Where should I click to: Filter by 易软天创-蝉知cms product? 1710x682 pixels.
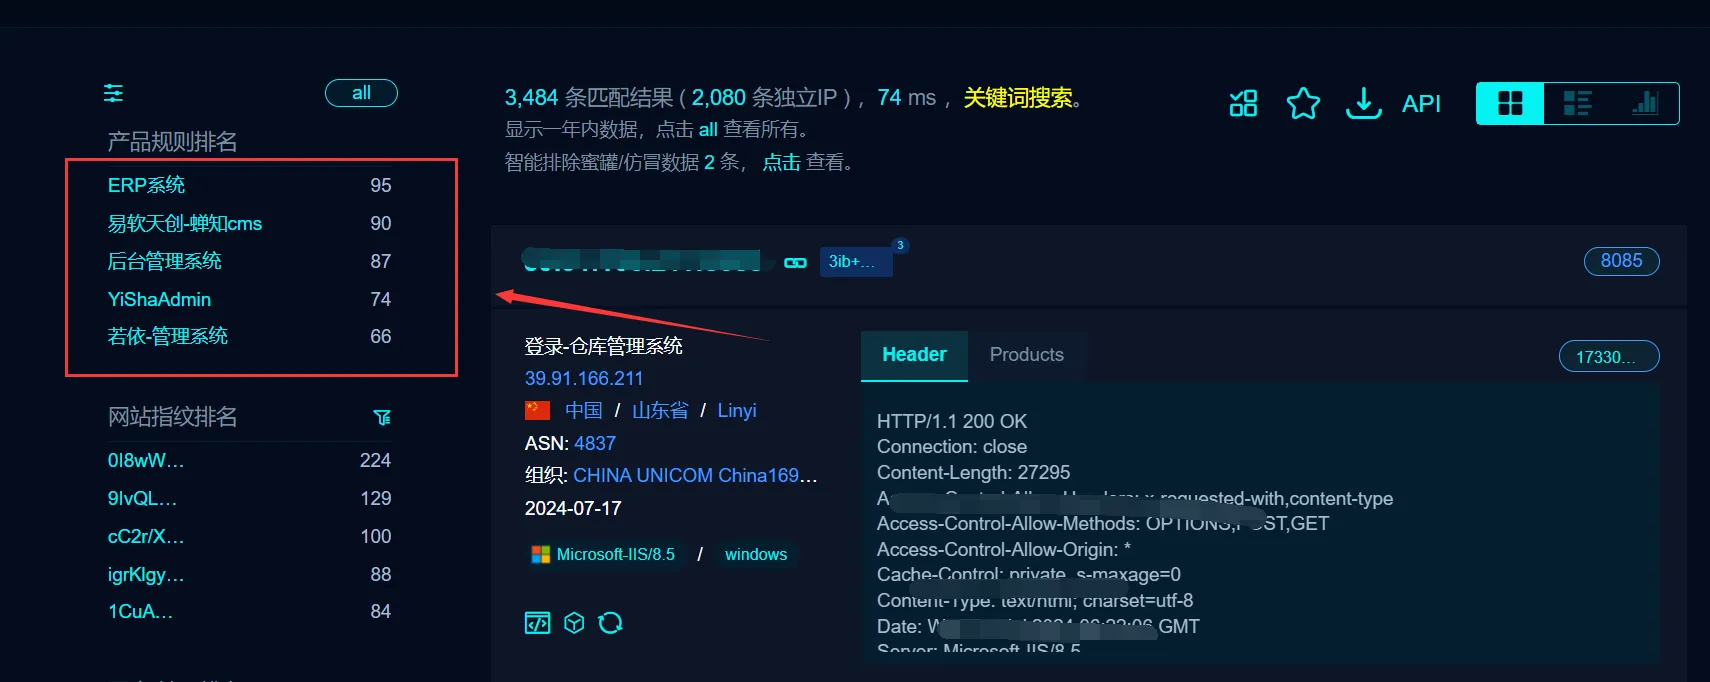click(x=185, y=223)
